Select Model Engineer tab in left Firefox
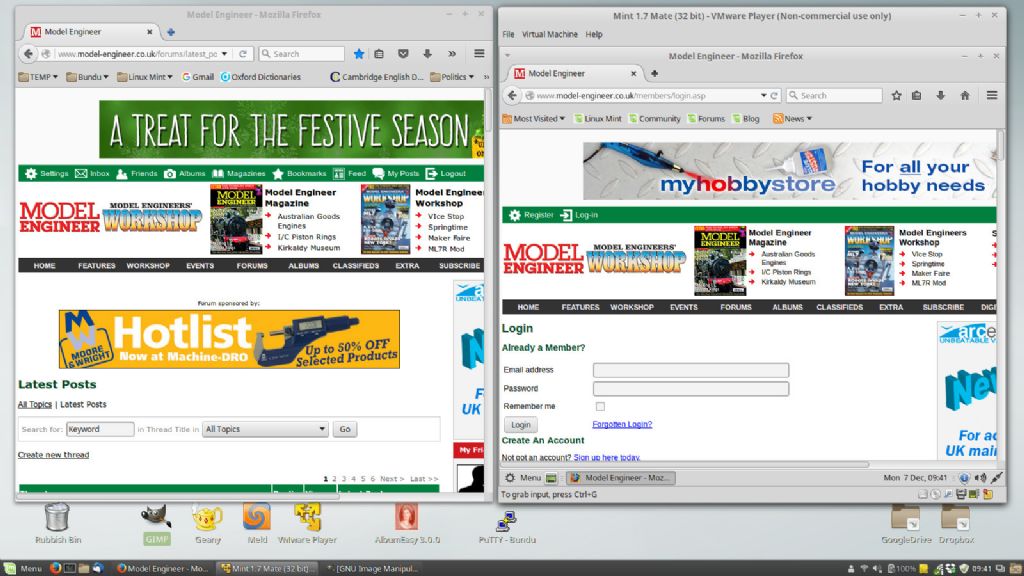1024x576 pixels. tap(91, 31)
